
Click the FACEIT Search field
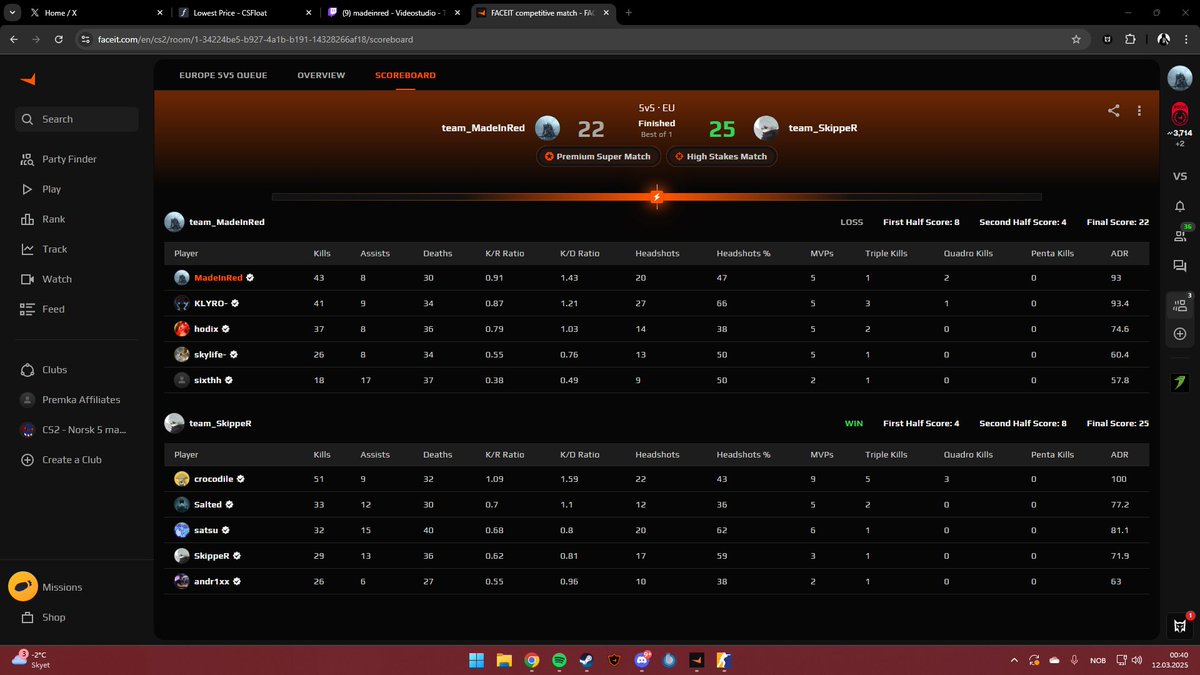click(77, 119)
